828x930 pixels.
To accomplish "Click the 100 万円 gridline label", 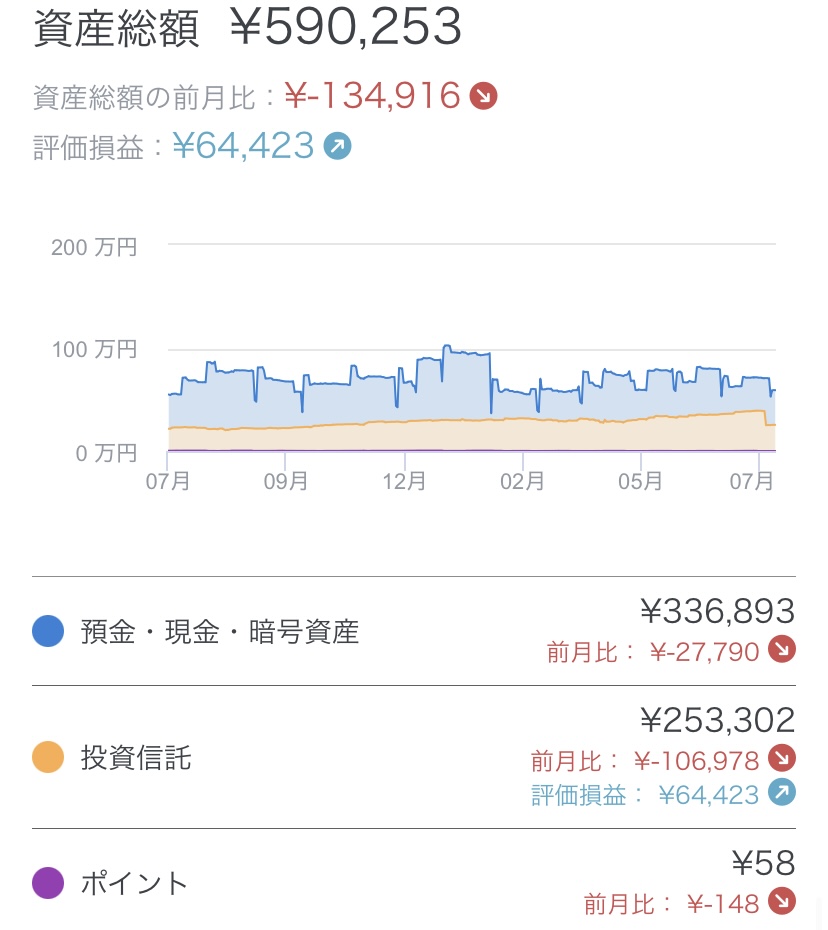I will 94,350.
